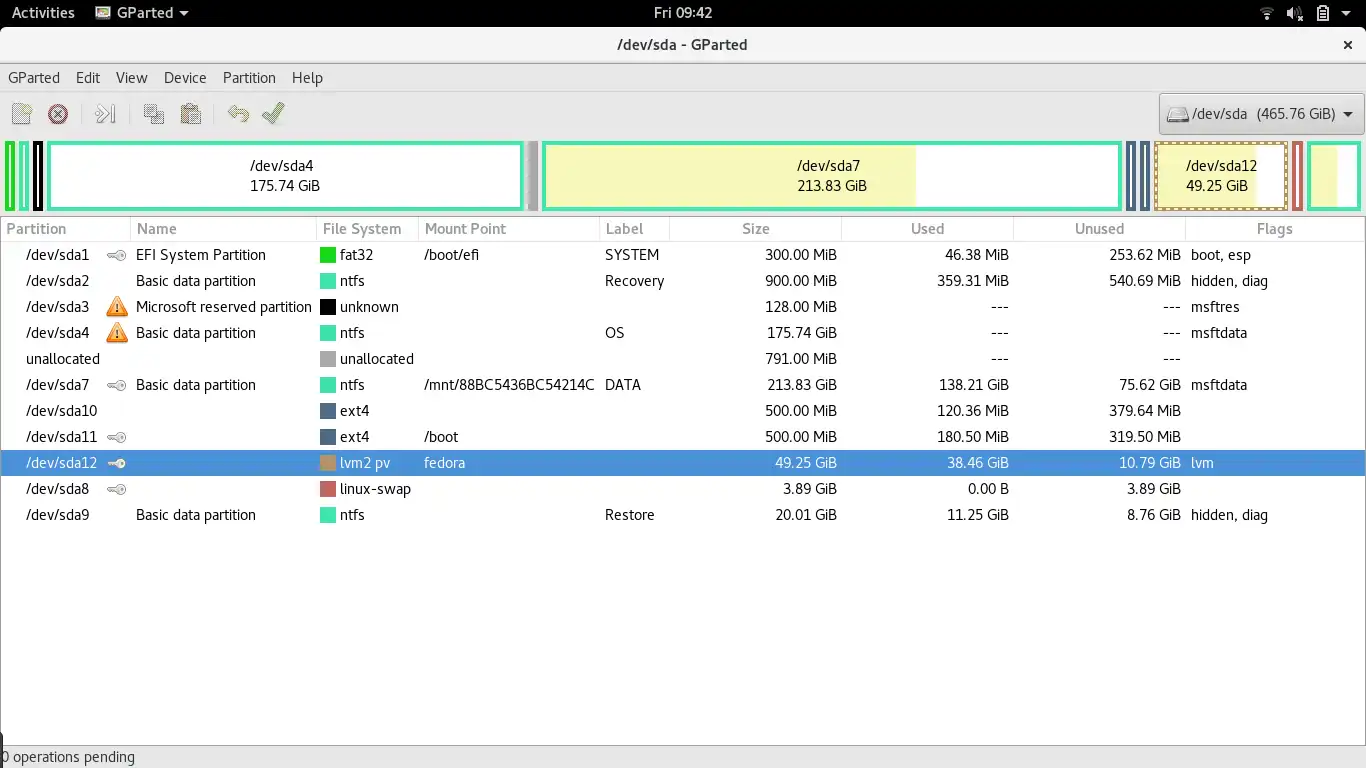Viewport: 1366px width, 768px height.
Task: Open the GParted menu
Action: click(34, 78)
